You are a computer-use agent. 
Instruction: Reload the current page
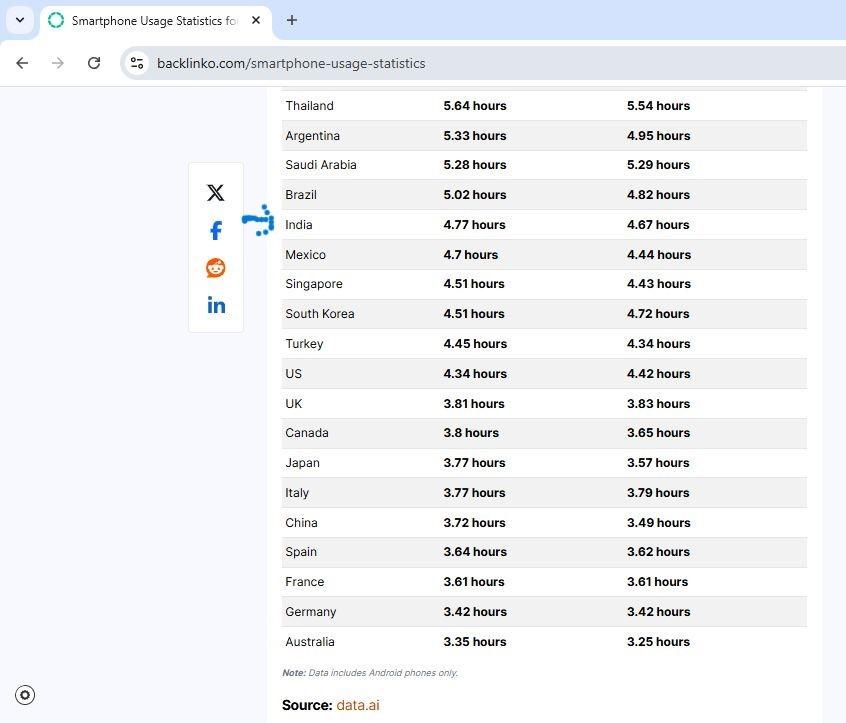point(94,63)
